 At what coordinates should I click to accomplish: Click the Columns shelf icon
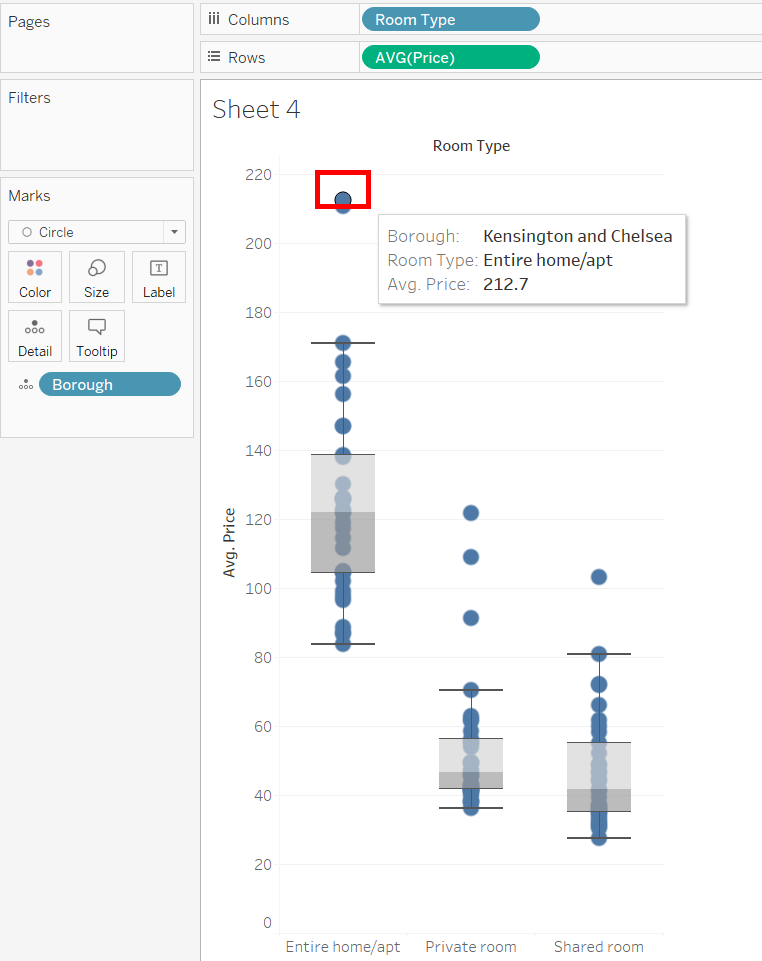[213, 19]
